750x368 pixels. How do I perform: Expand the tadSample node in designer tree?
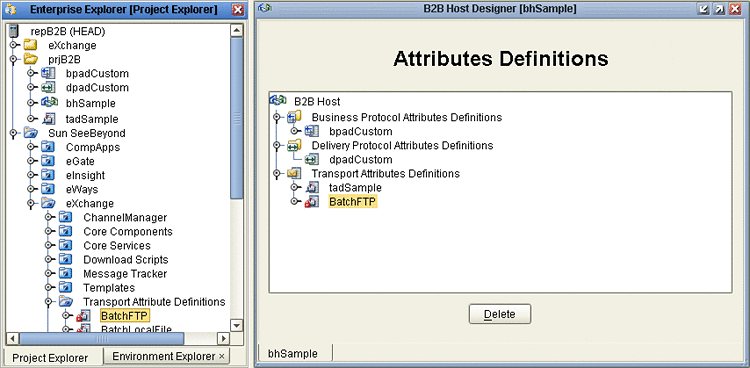(295, 188)
